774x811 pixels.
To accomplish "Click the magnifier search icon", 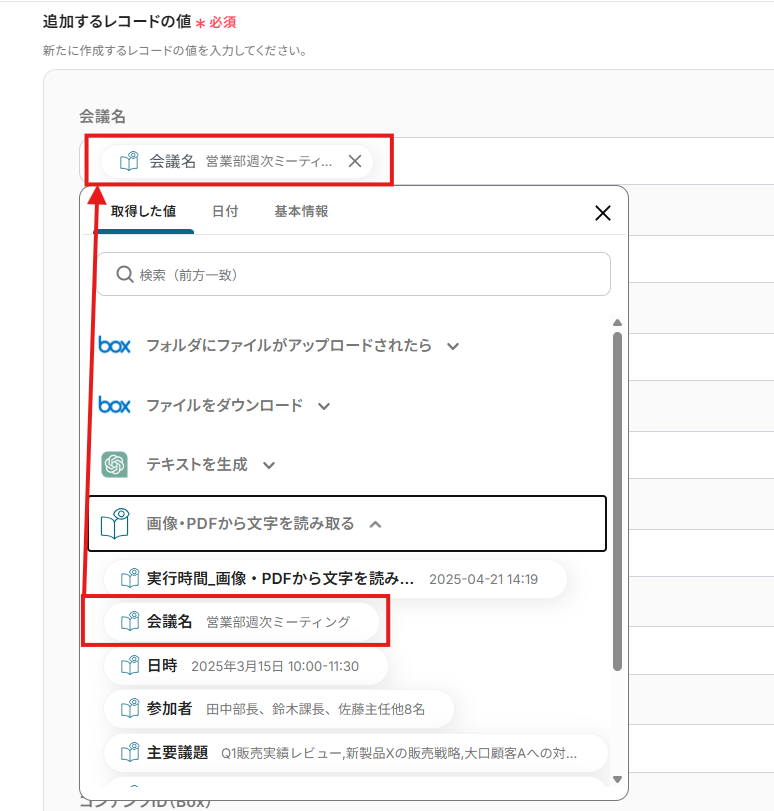I will coord(125,274).
